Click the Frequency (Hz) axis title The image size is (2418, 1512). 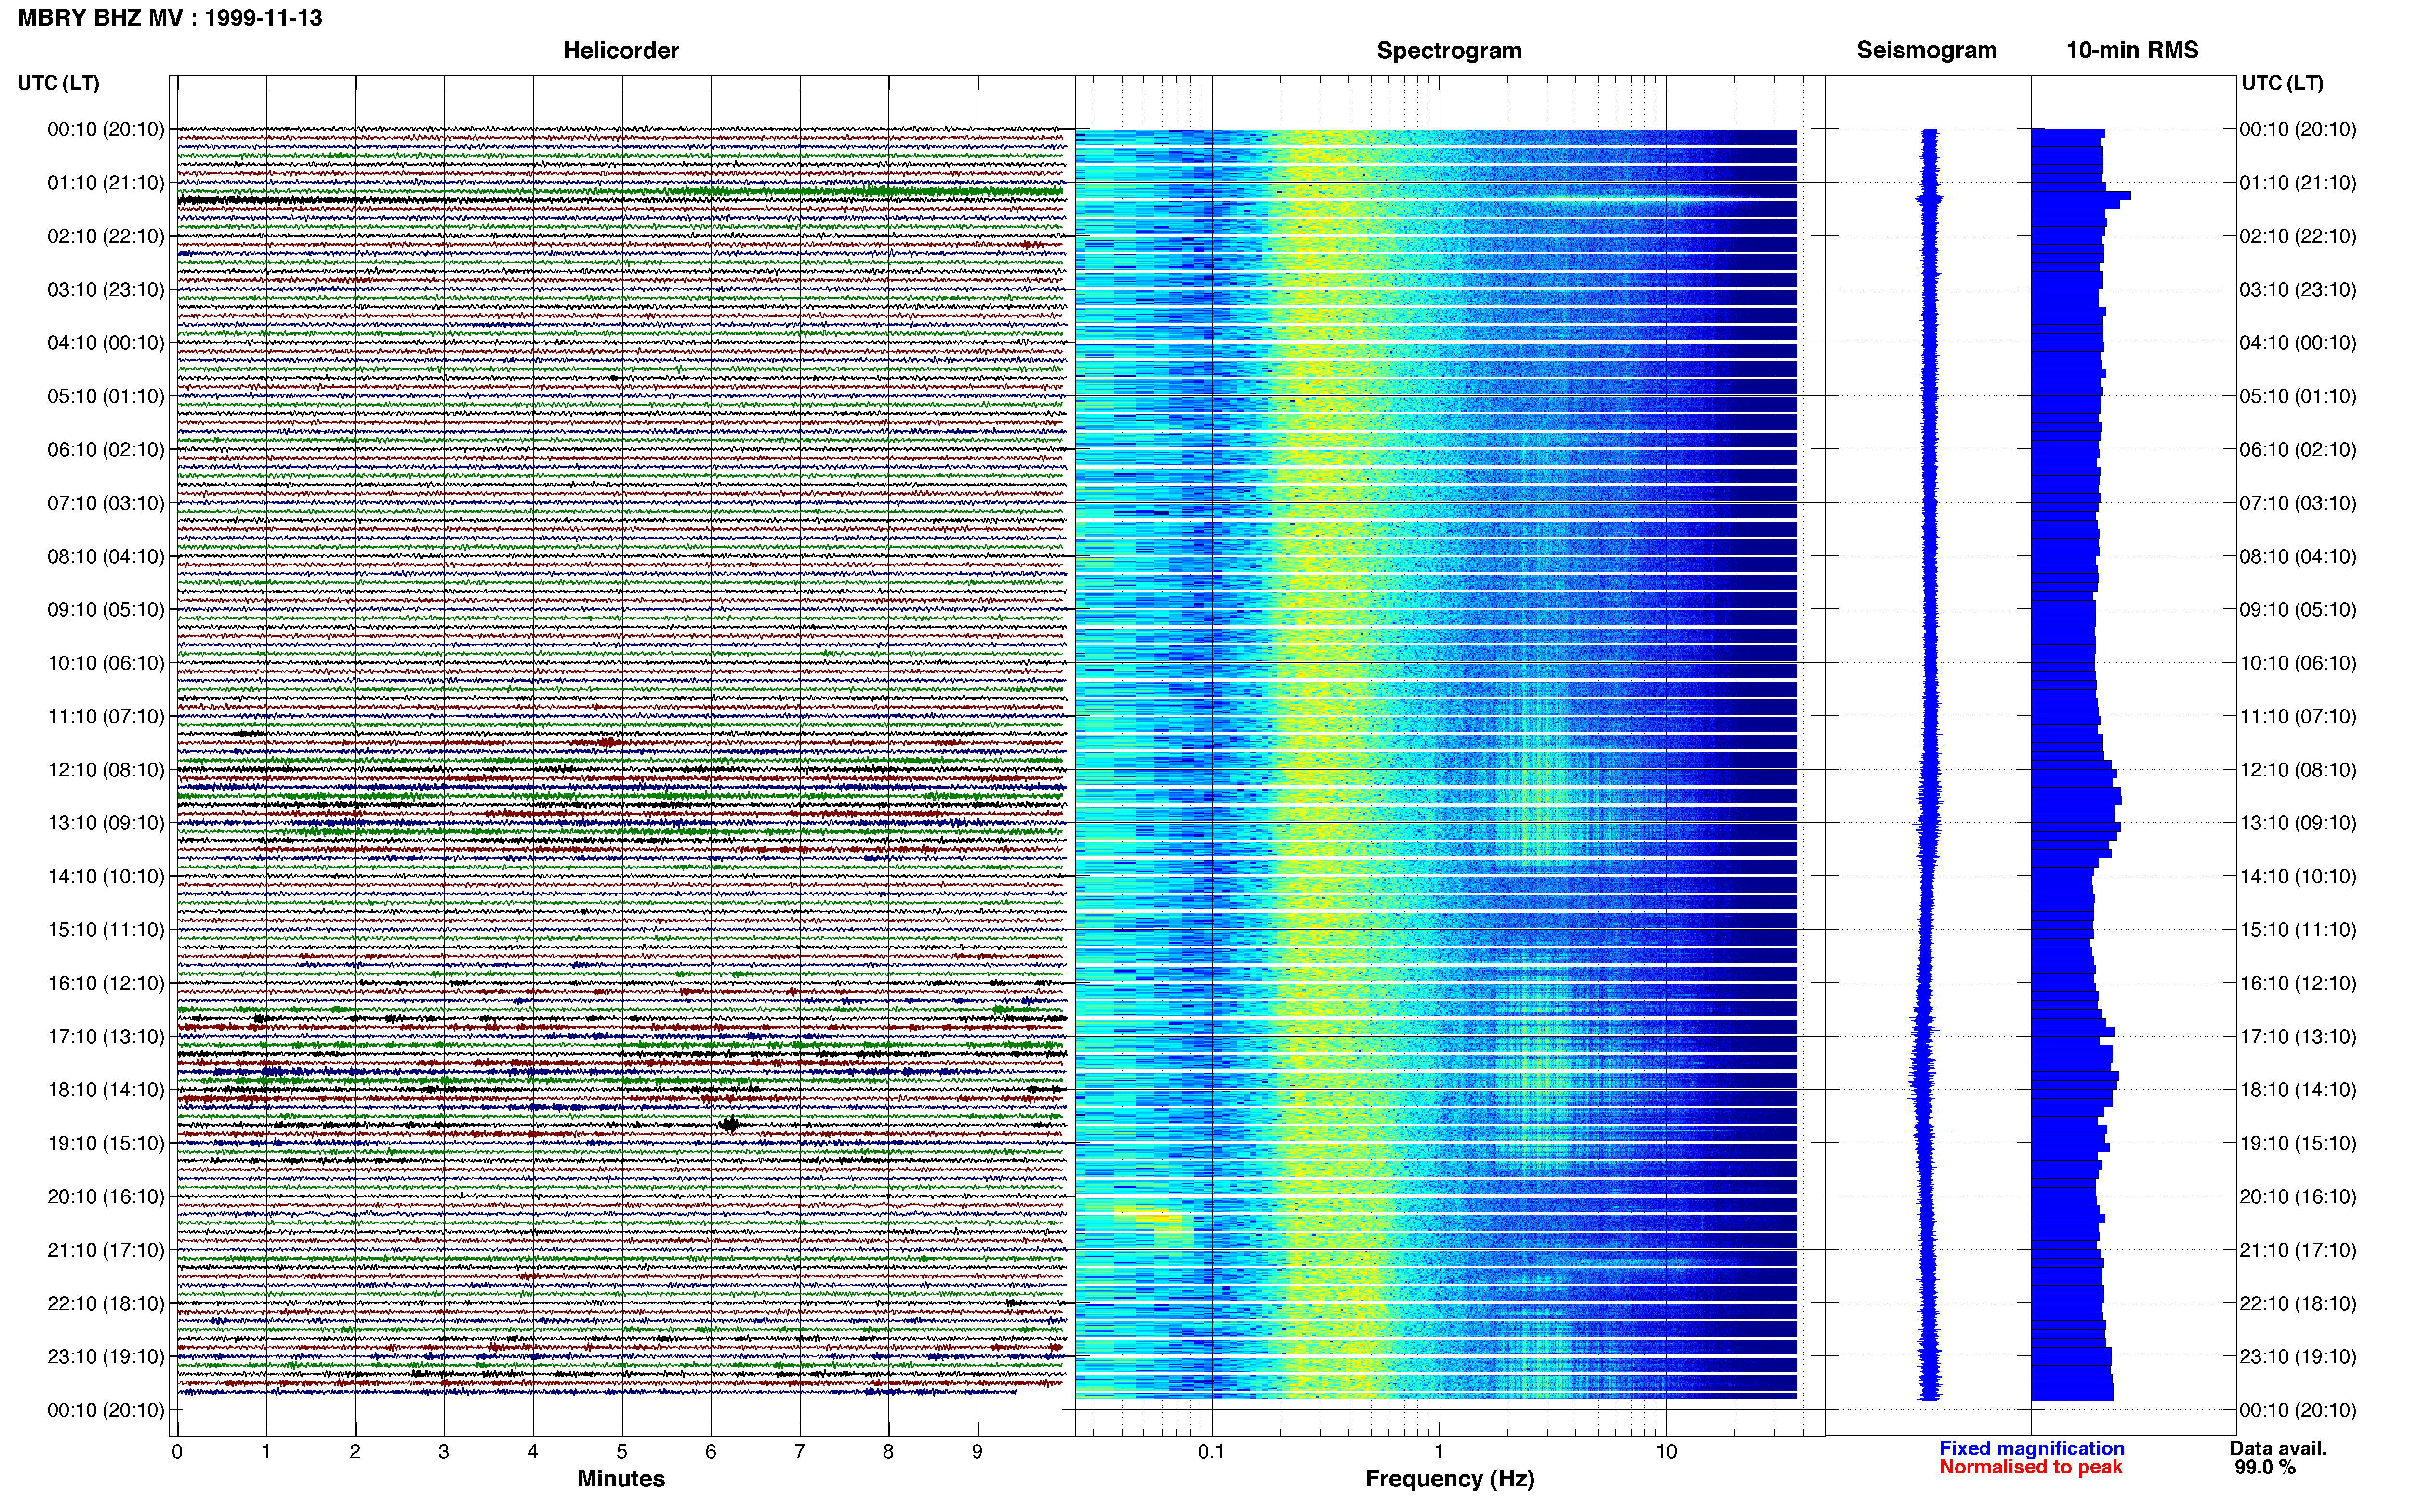pos(1449,1478)
